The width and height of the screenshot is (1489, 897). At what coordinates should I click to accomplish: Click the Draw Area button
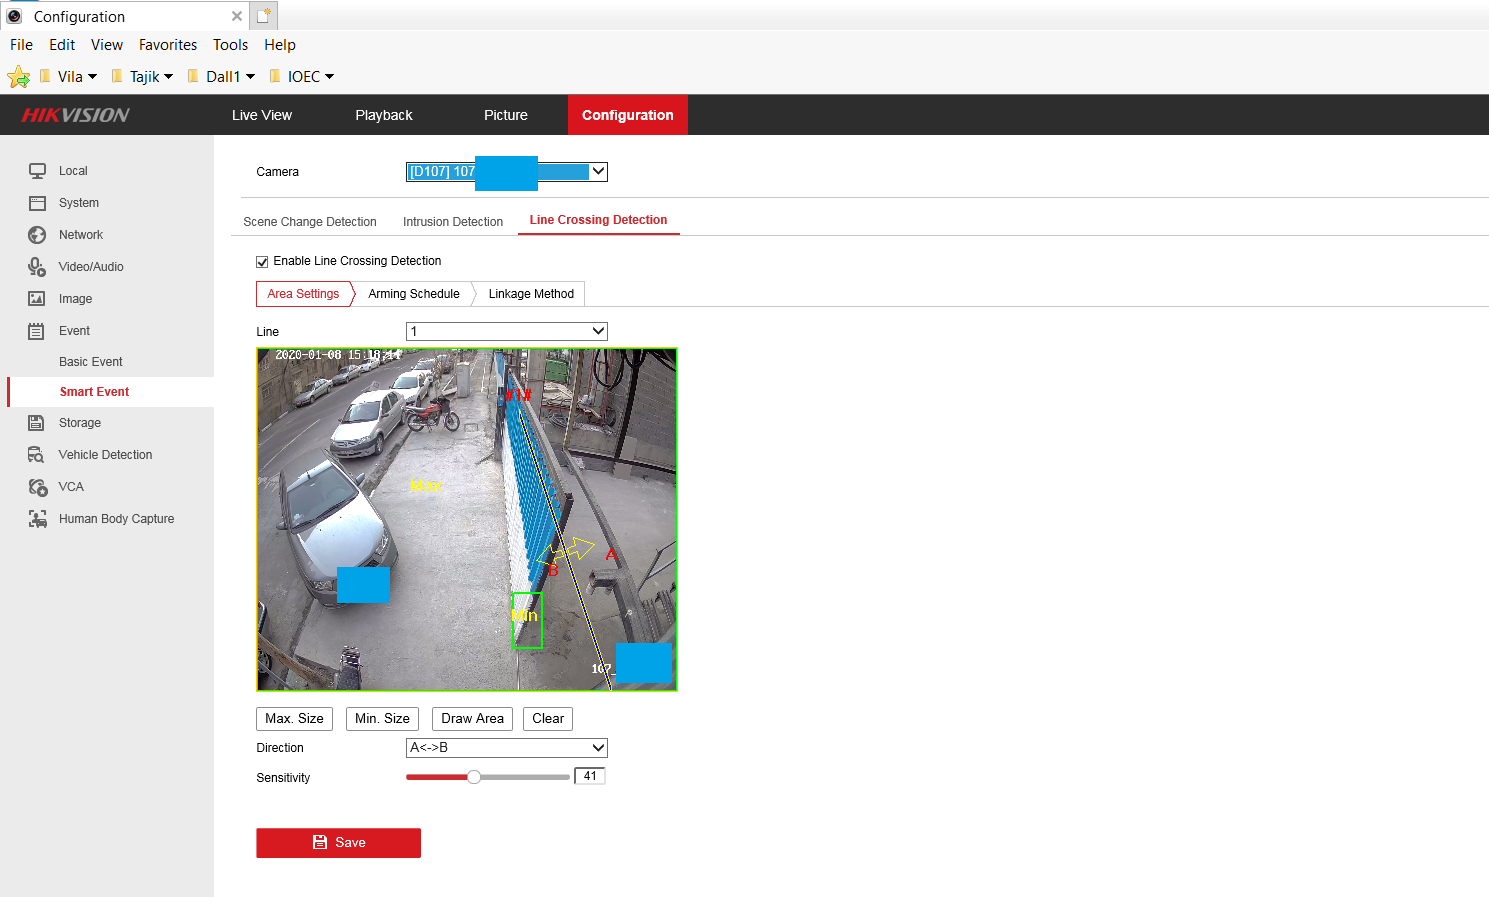coord(472,719)
